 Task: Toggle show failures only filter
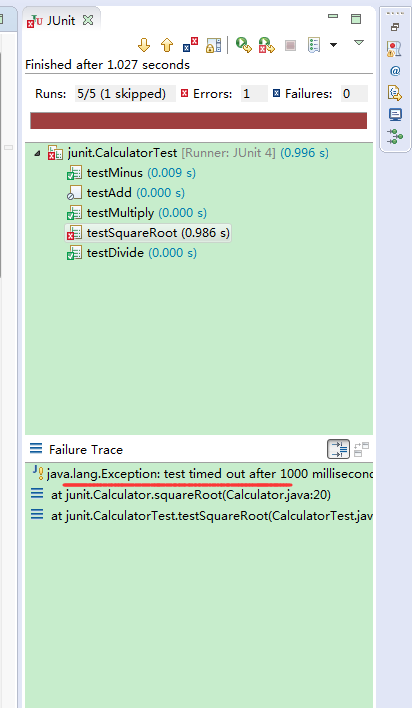click(x=190, y=45)
